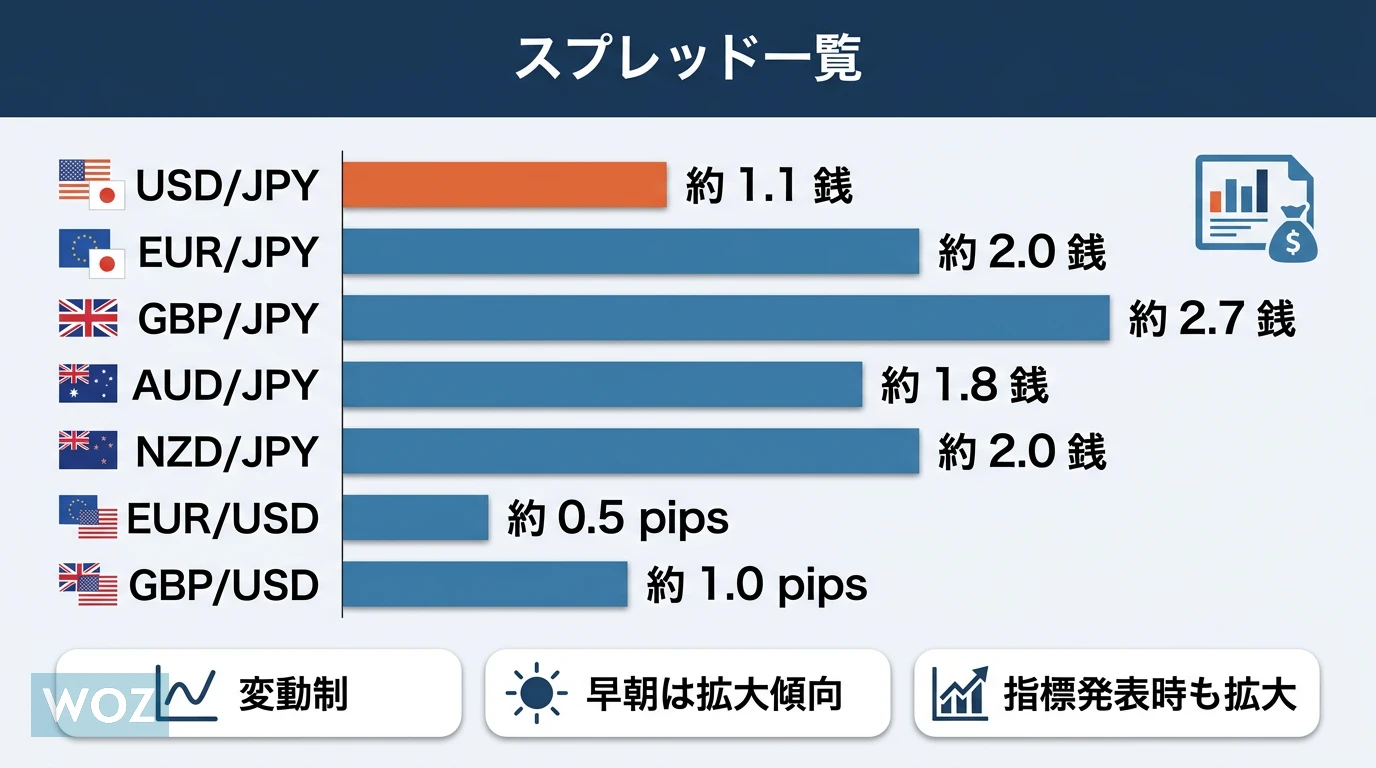Screen dimensions: 1376x768
Task: Click the report and money bag icon
Action: 1255,209
